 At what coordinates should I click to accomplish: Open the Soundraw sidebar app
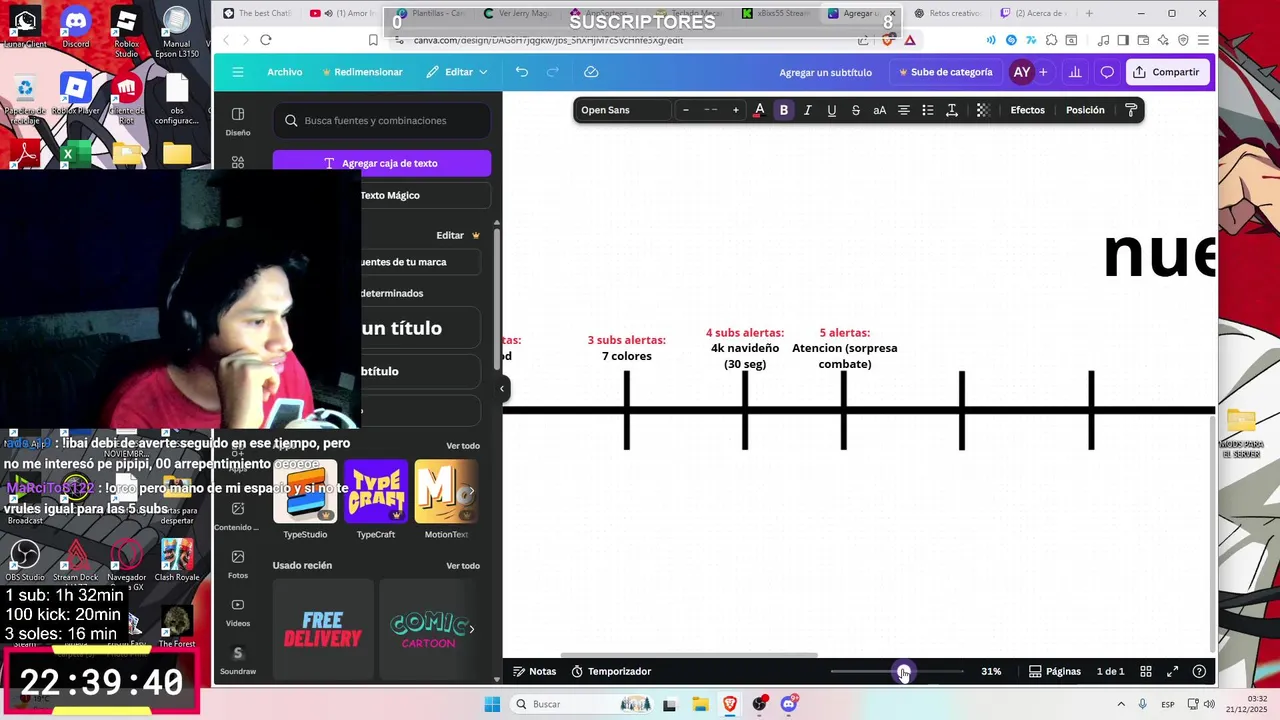(x=238, y=660)
